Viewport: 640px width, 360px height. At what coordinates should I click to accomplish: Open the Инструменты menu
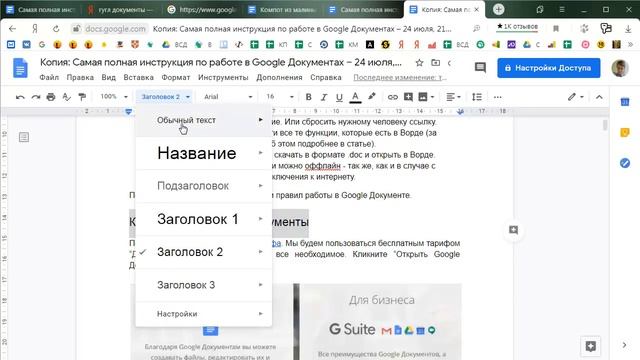[x=223, y=78]
